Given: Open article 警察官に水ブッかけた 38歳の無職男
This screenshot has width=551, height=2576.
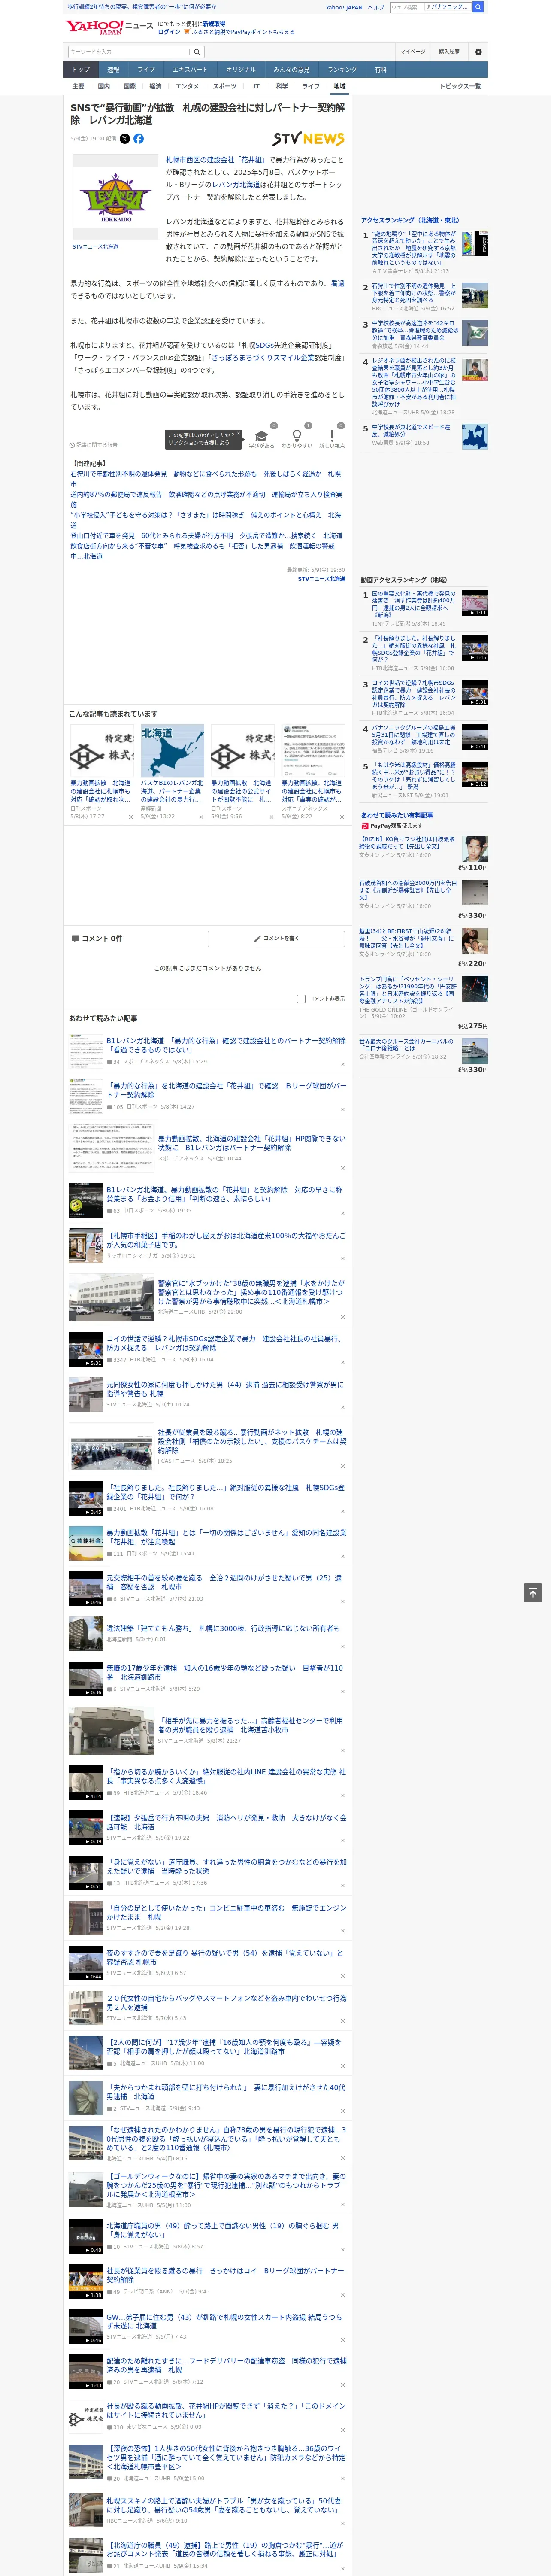Looking at the screenshot, I should coord(251,1292).
